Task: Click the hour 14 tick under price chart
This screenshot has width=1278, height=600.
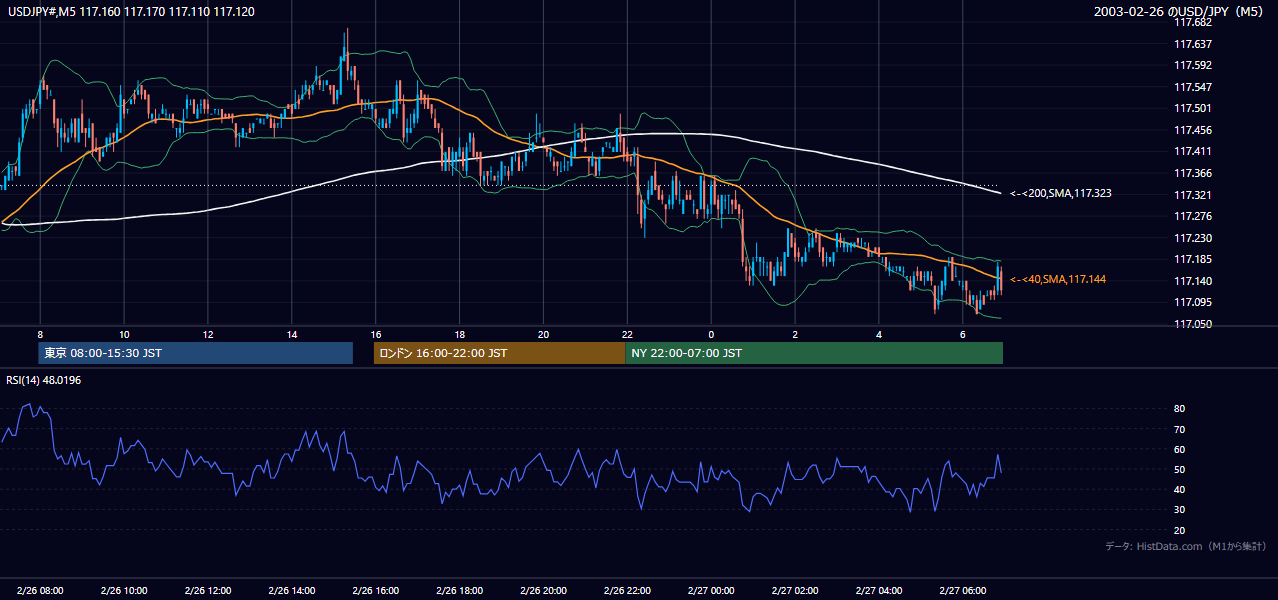Action: coord(291,333)
